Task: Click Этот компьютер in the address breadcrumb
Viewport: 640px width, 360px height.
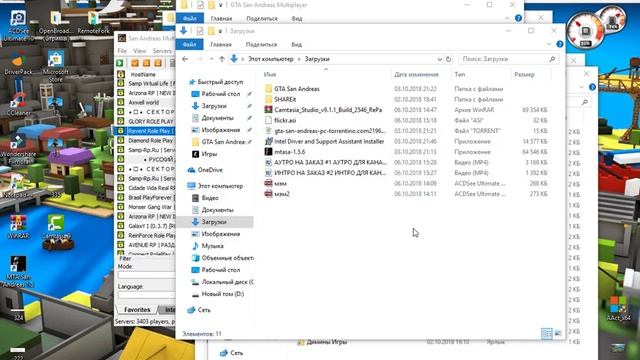Action: [x=271, y=59]
